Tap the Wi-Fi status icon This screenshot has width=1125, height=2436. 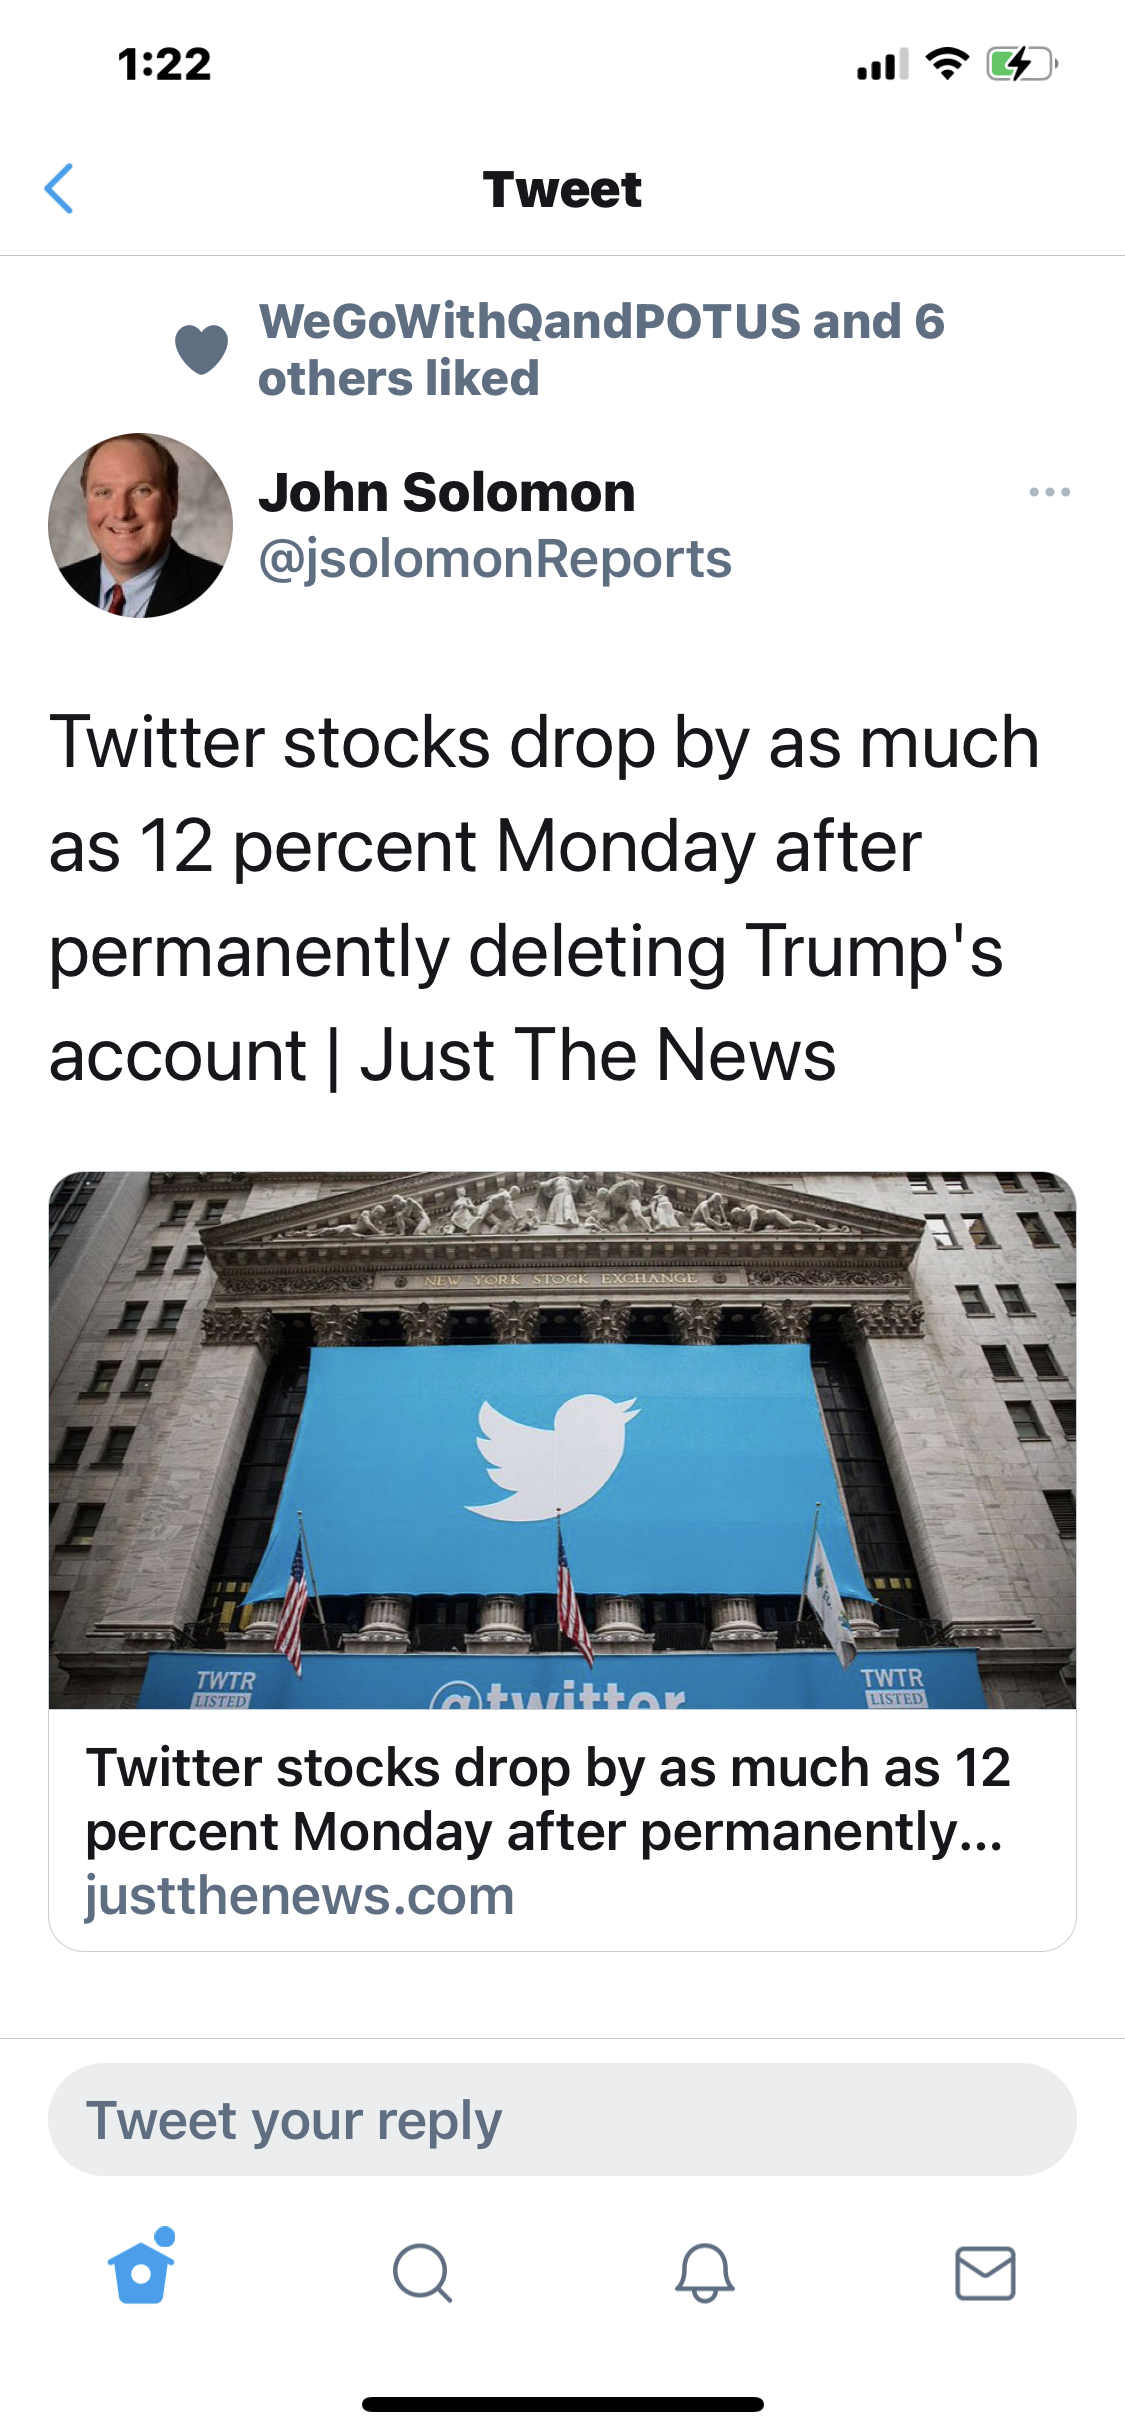tap(947, 64)
